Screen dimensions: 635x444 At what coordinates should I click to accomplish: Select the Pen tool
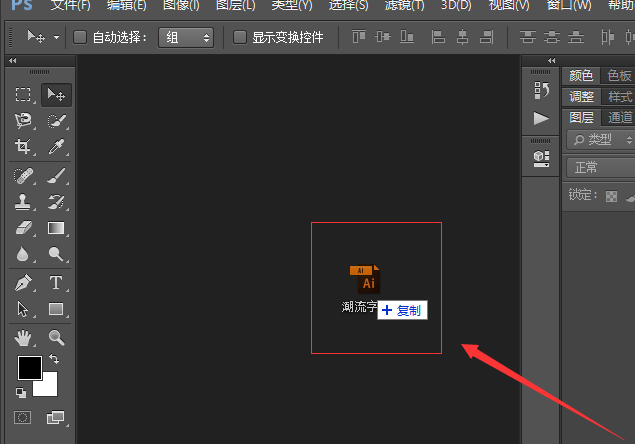tap(23, 283)
